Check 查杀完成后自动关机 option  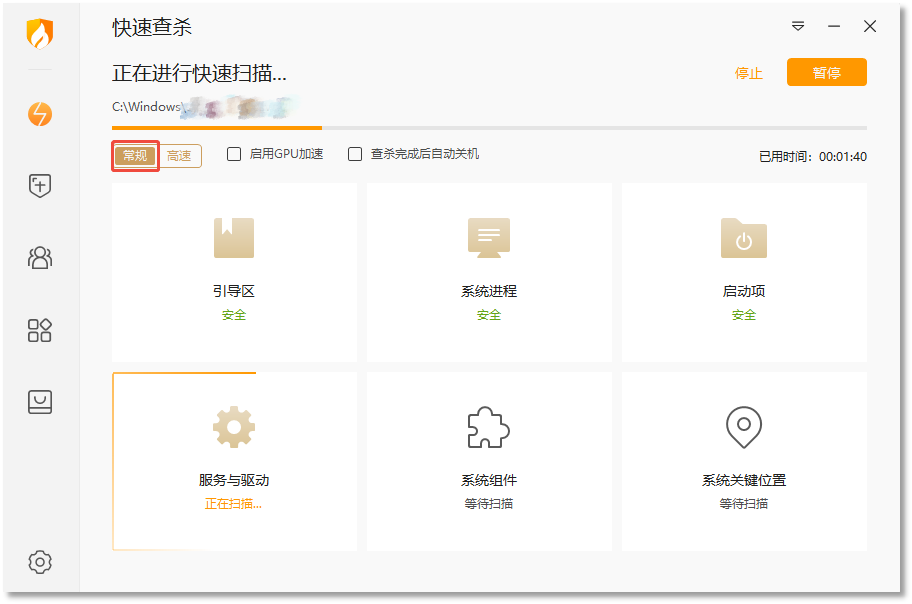(x=355, y=154)
